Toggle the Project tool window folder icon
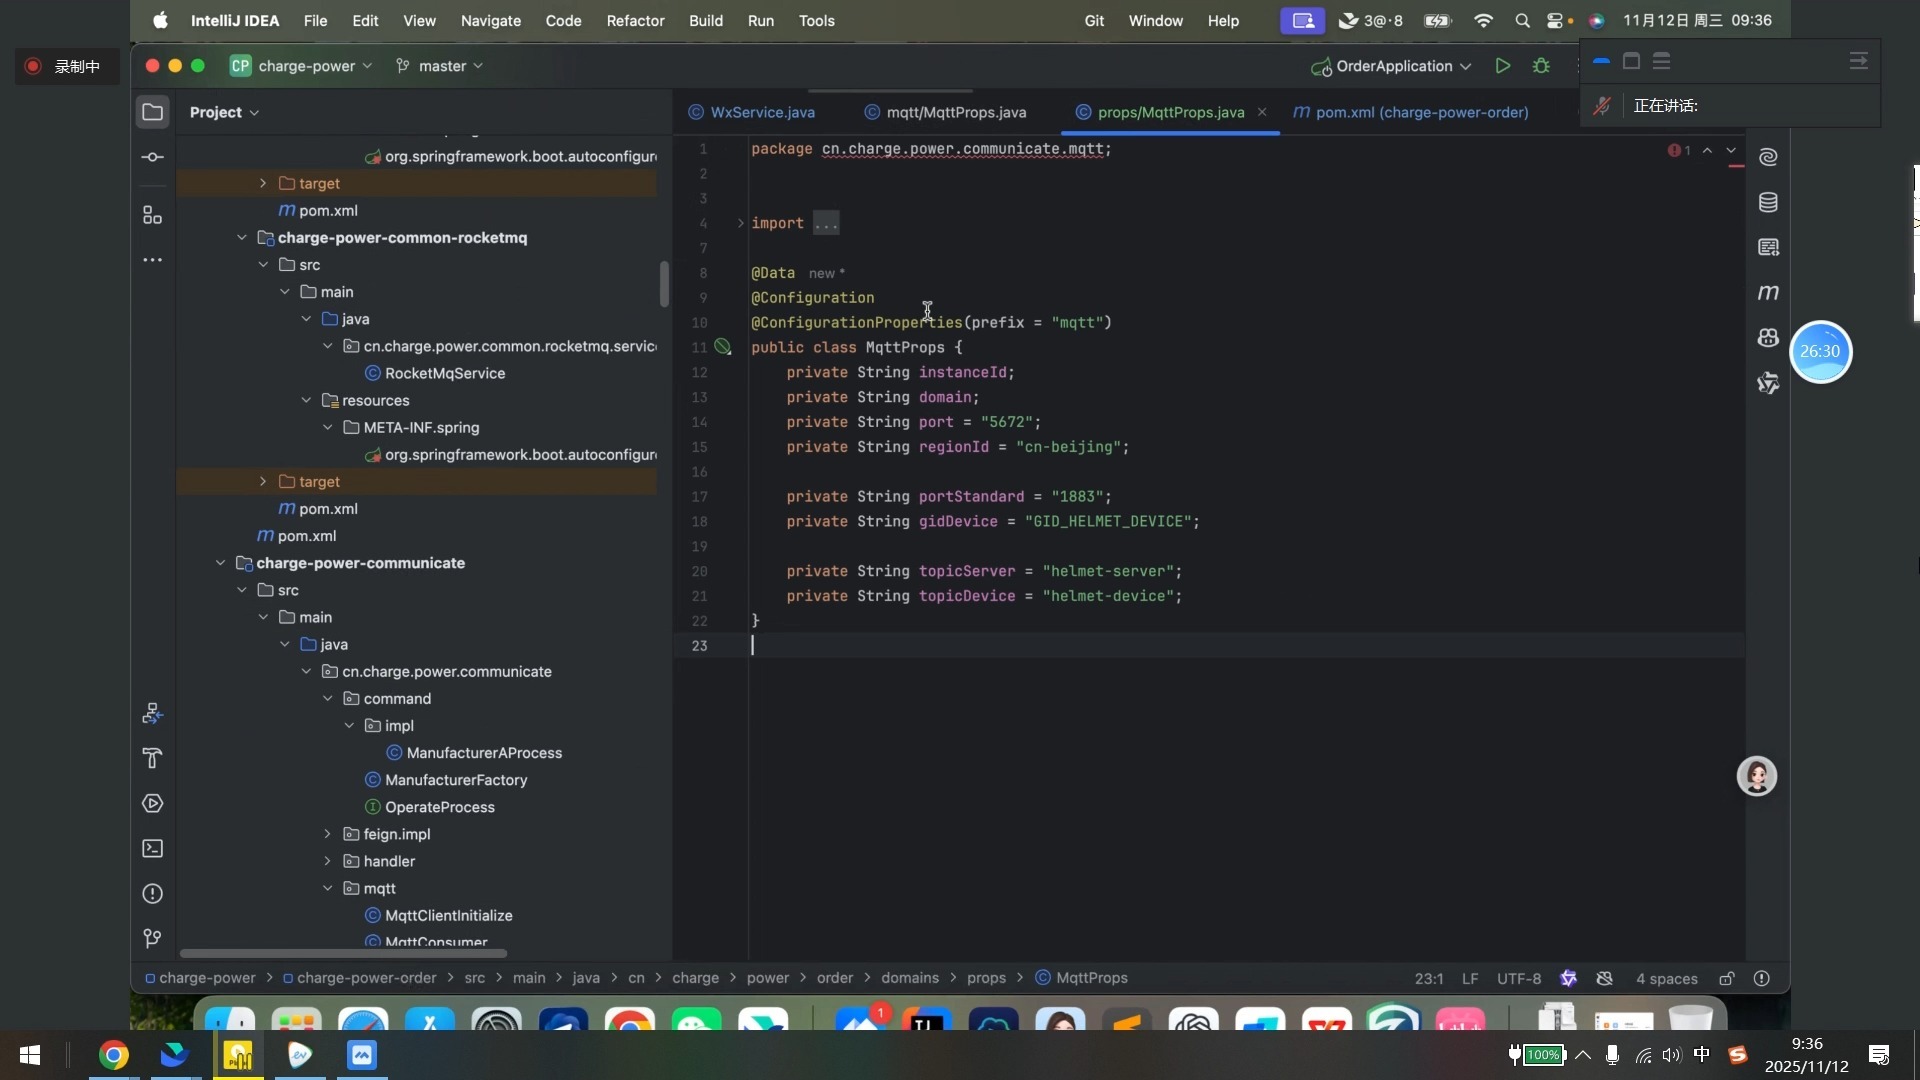 coord(152,112)
